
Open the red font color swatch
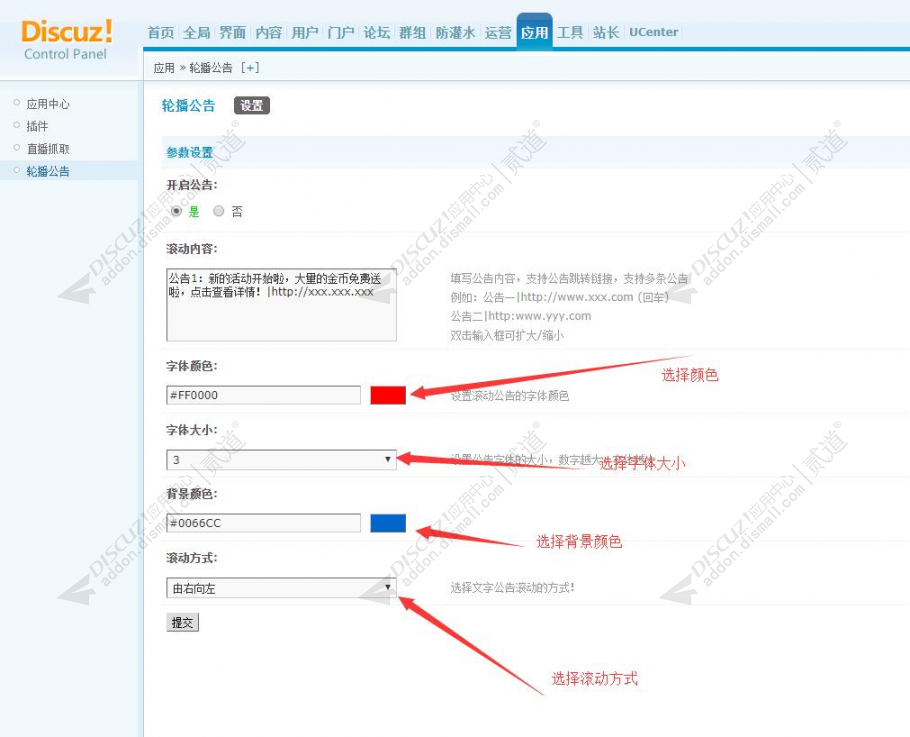point(388,395)
